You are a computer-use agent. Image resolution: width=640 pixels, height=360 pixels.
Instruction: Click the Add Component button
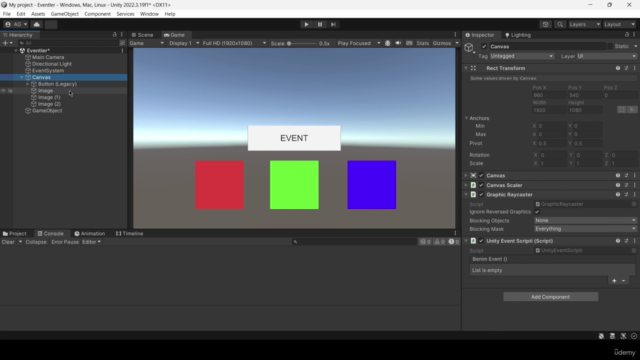550,297
